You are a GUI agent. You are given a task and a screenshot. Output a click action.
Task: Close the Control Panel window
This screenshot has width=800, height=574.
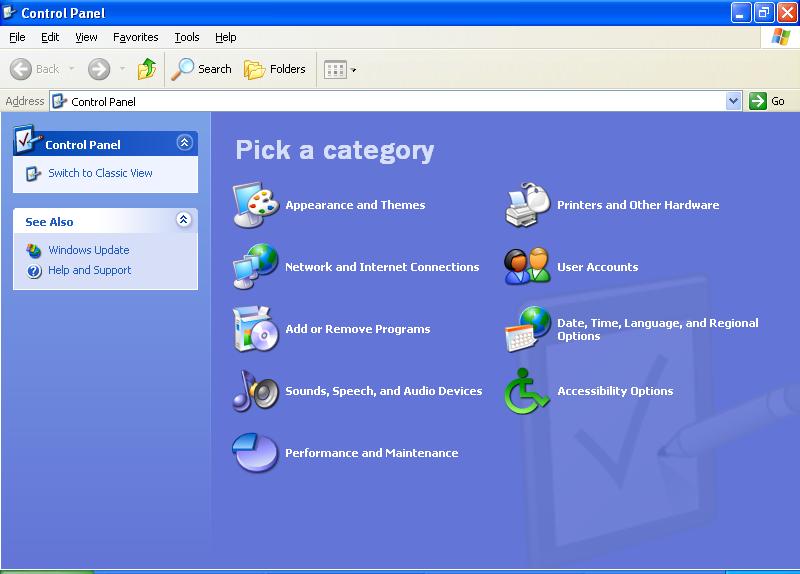[787, 13]
